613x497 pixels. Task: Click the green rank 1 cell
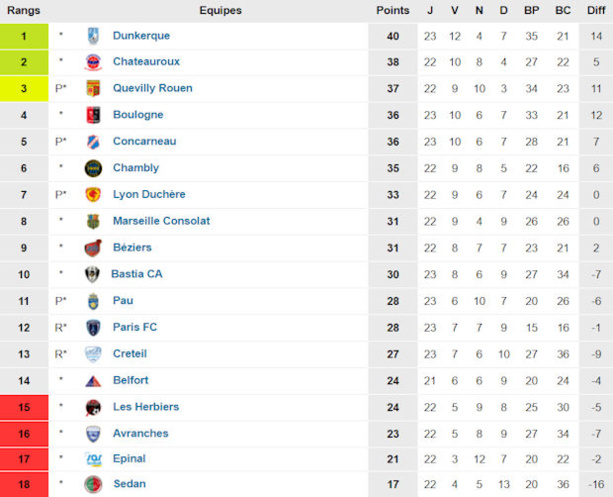click(x=24, y=36)
